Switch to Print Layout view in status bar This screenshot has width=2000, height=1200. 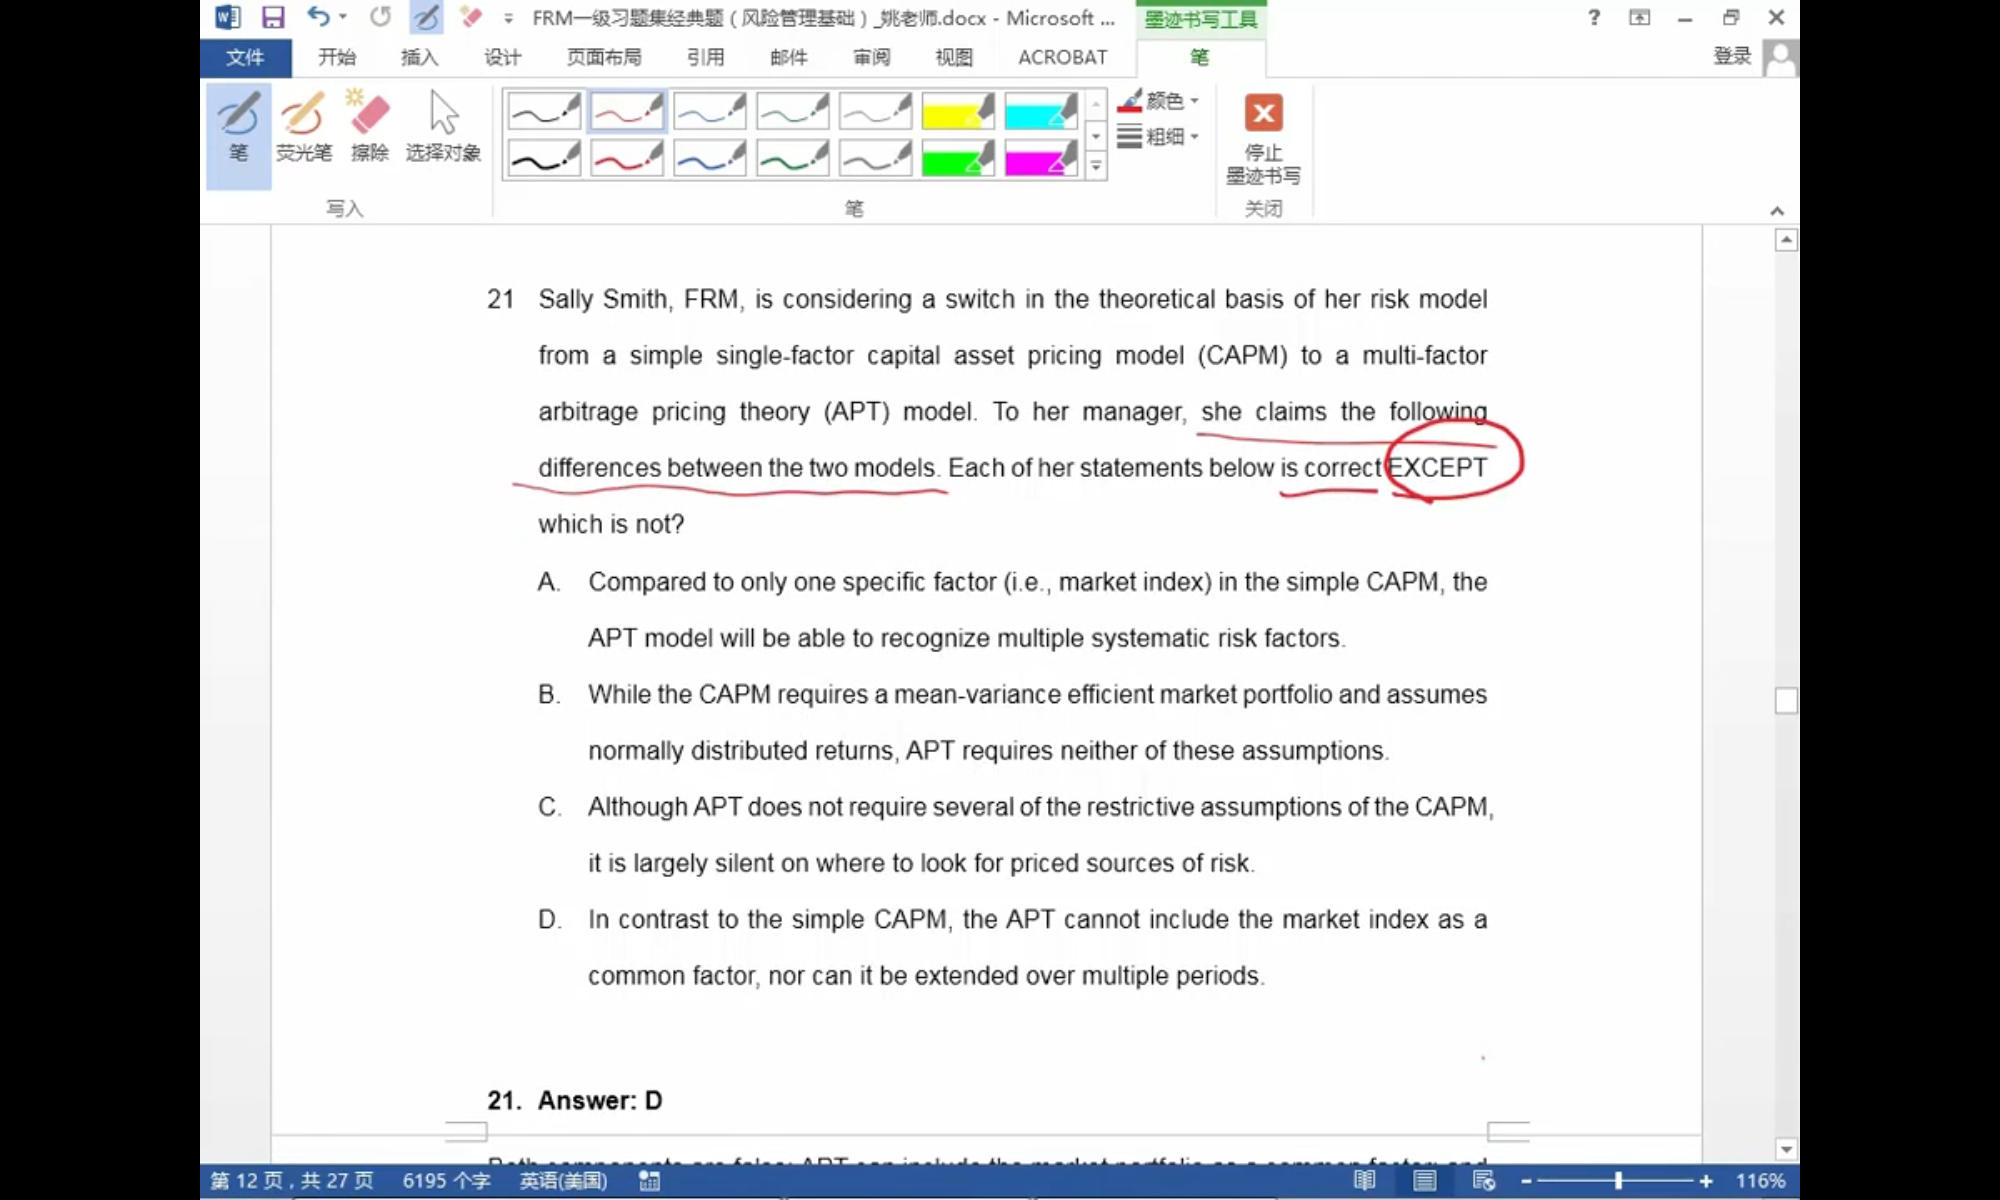pos(1424,1181)
